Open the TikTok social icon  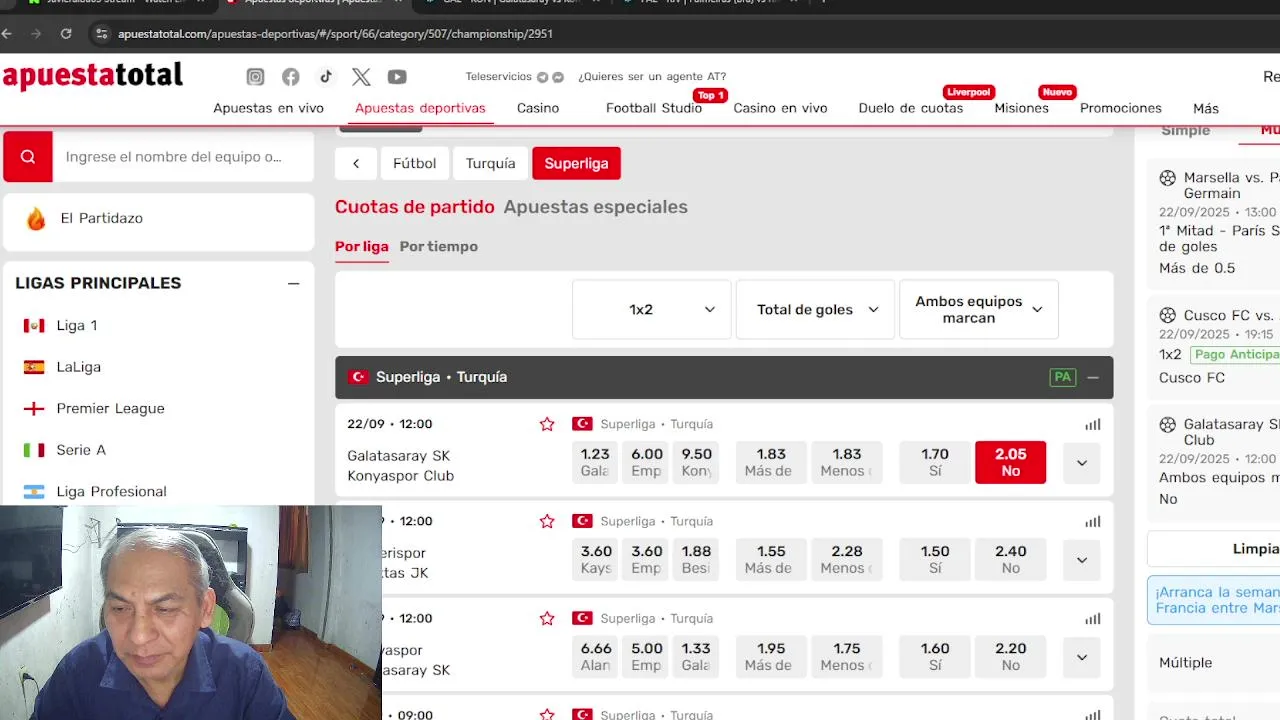326,77
